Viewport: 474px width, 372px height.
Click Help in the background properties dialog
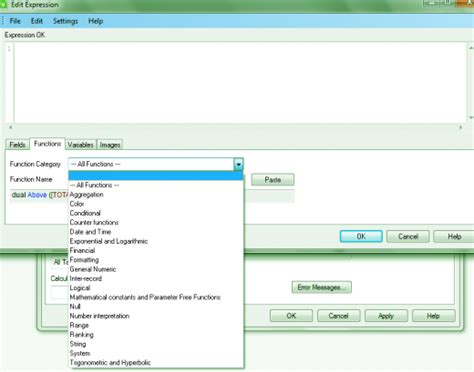click(433, 316)
